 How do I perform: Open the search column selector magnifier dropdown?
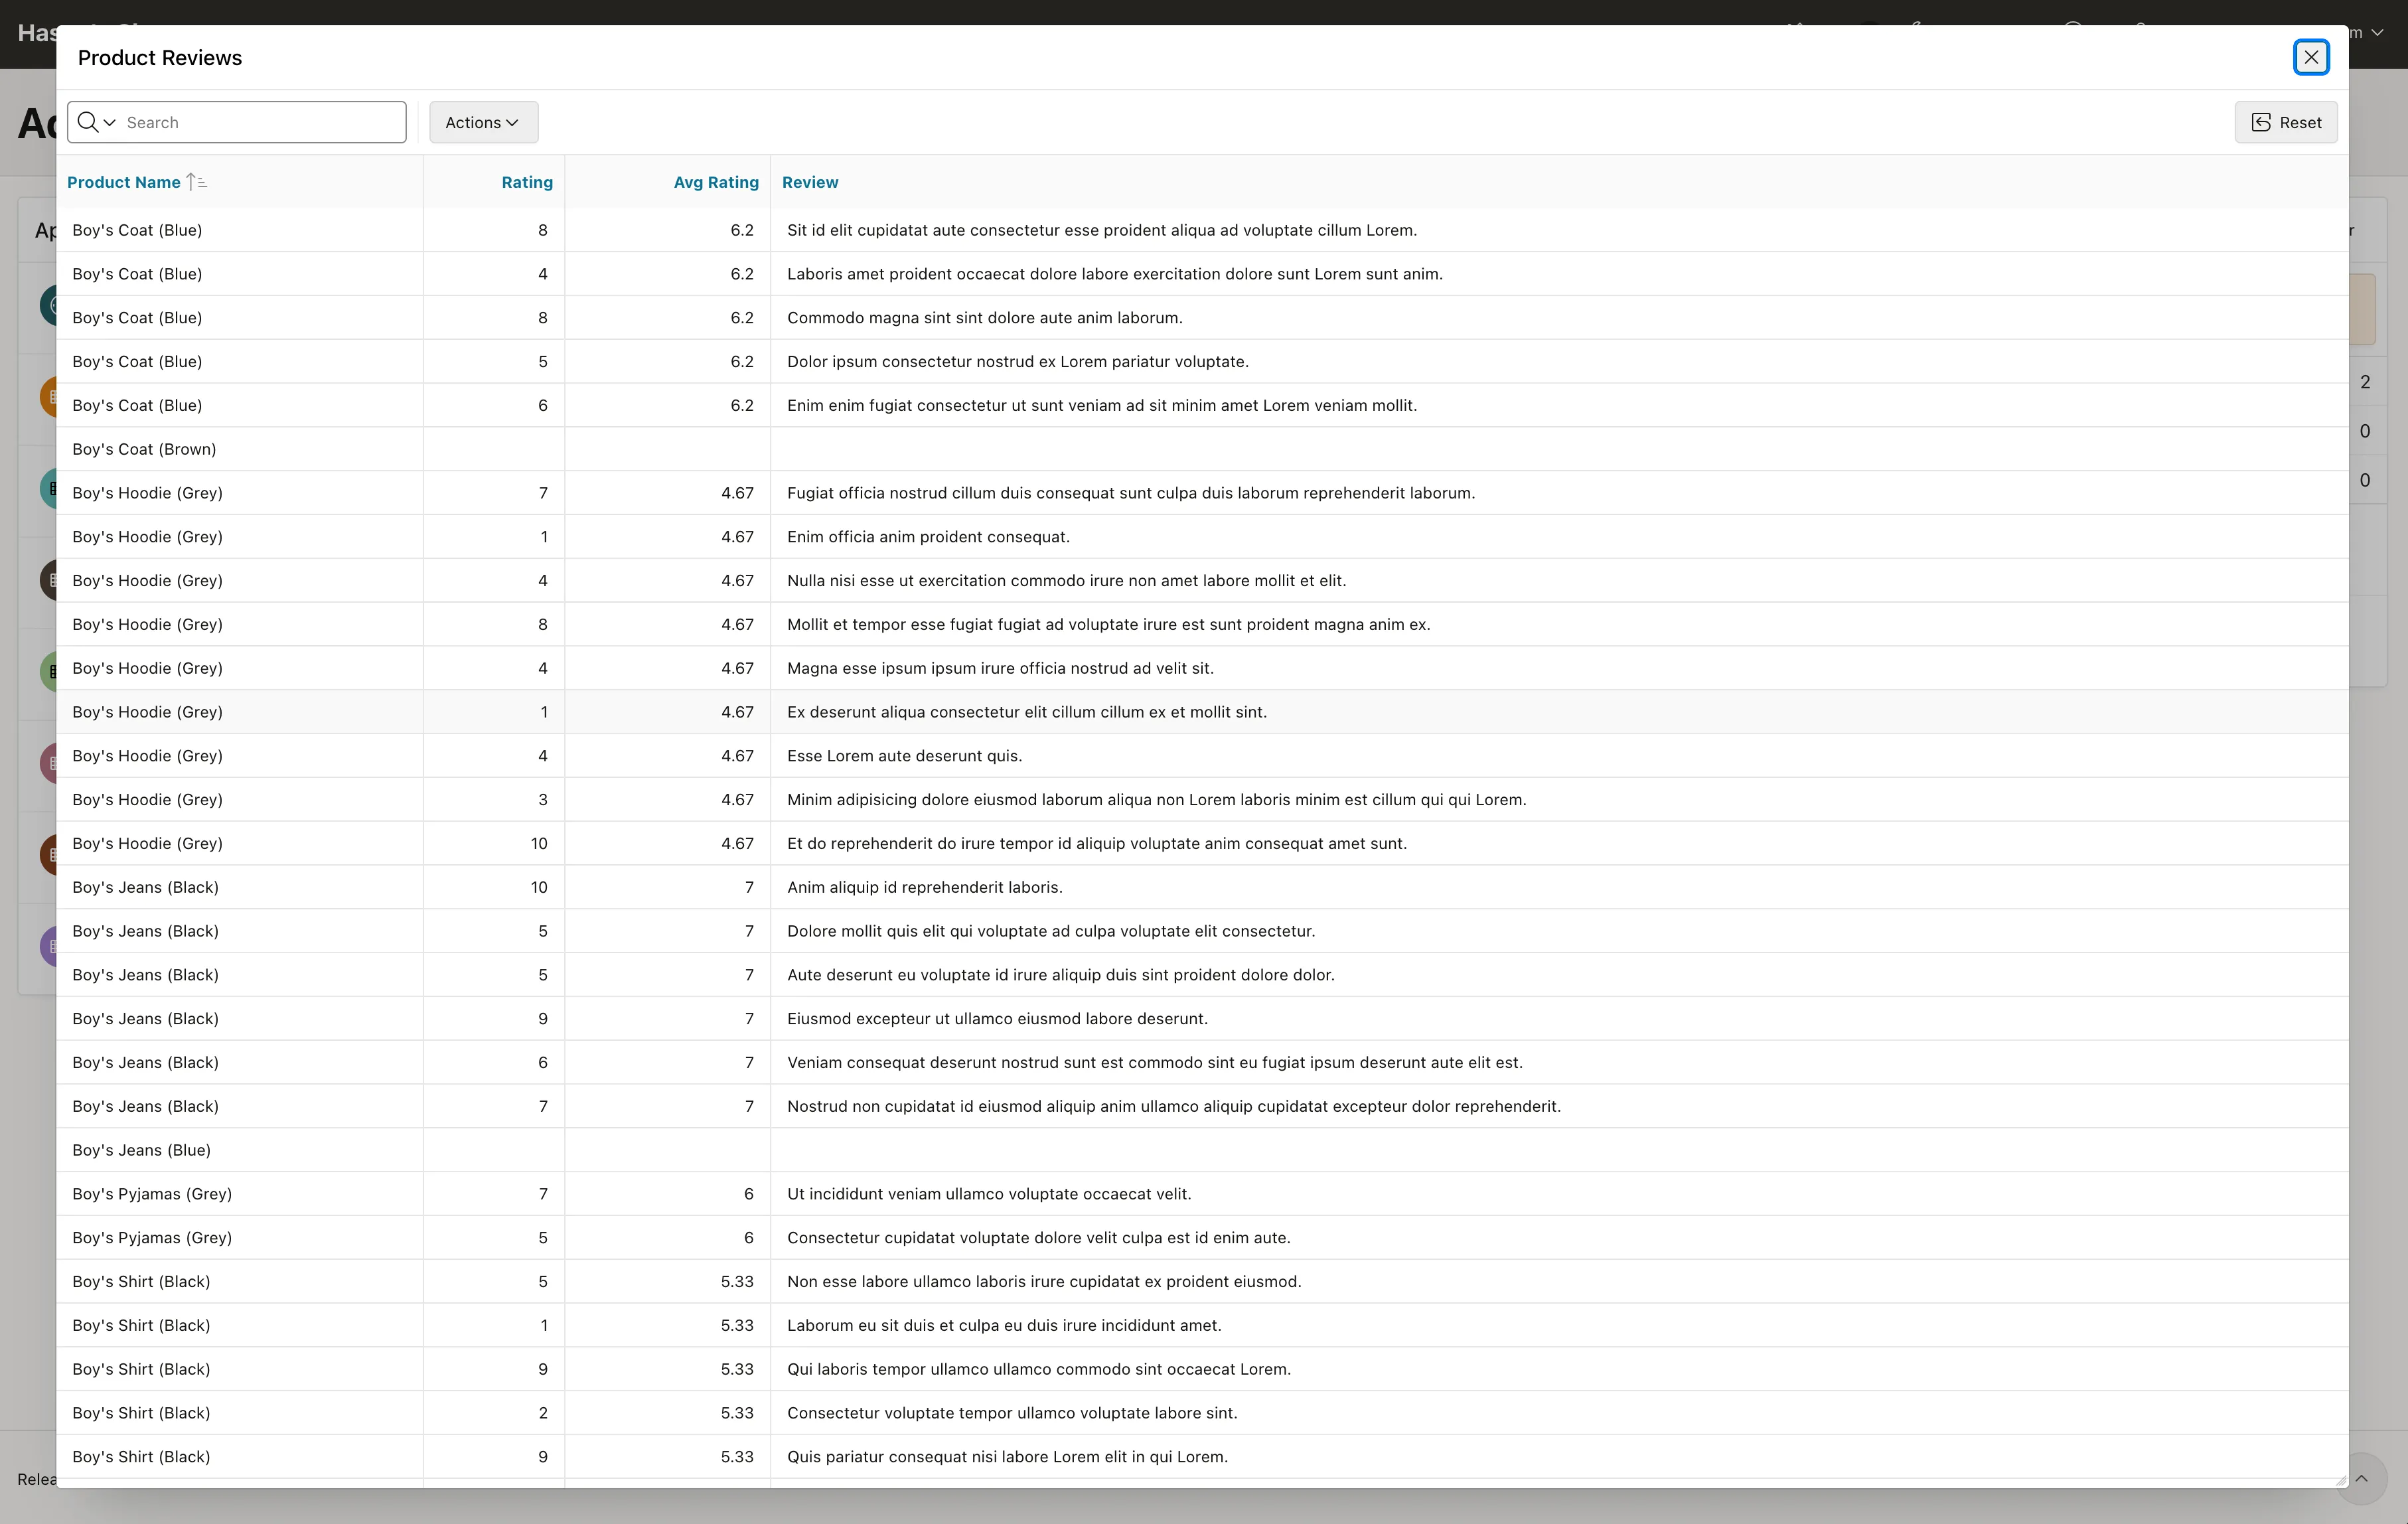(97, 122)
